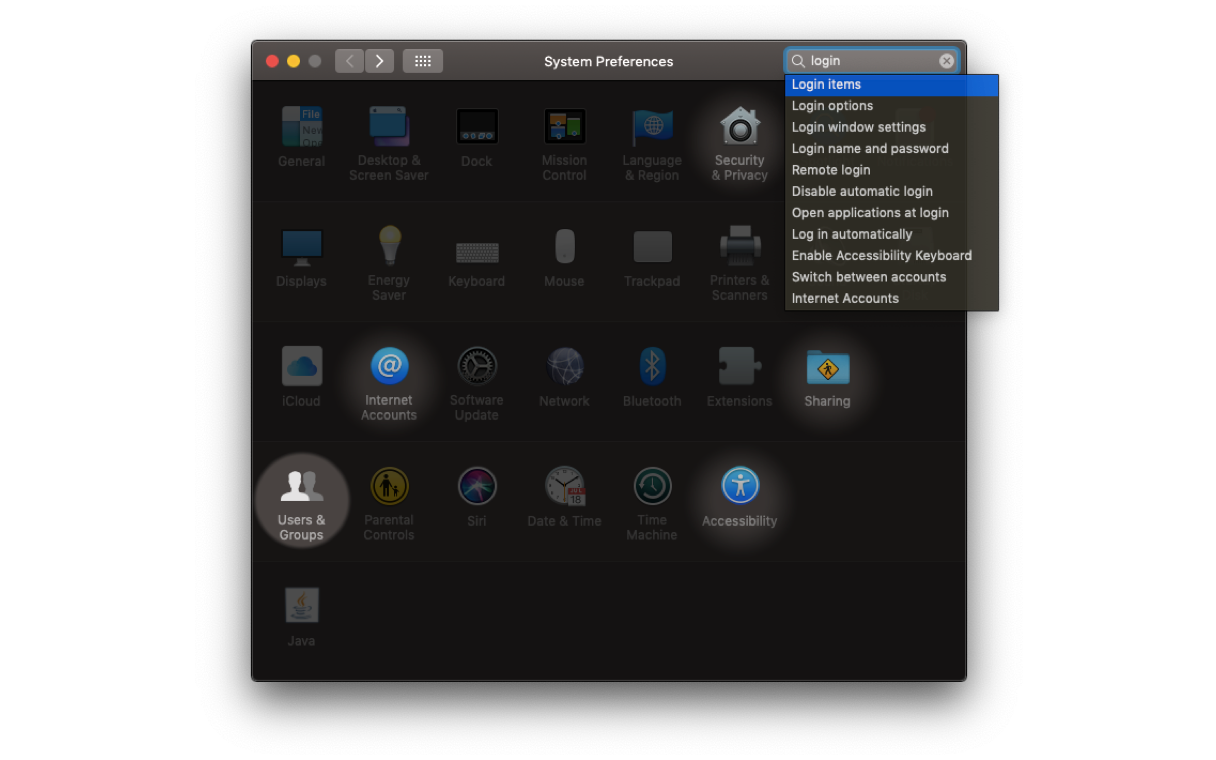The width and height of the screenshot is (1216, 760).
Task: Open the Network preference pane
Action: tap(564, 377)
